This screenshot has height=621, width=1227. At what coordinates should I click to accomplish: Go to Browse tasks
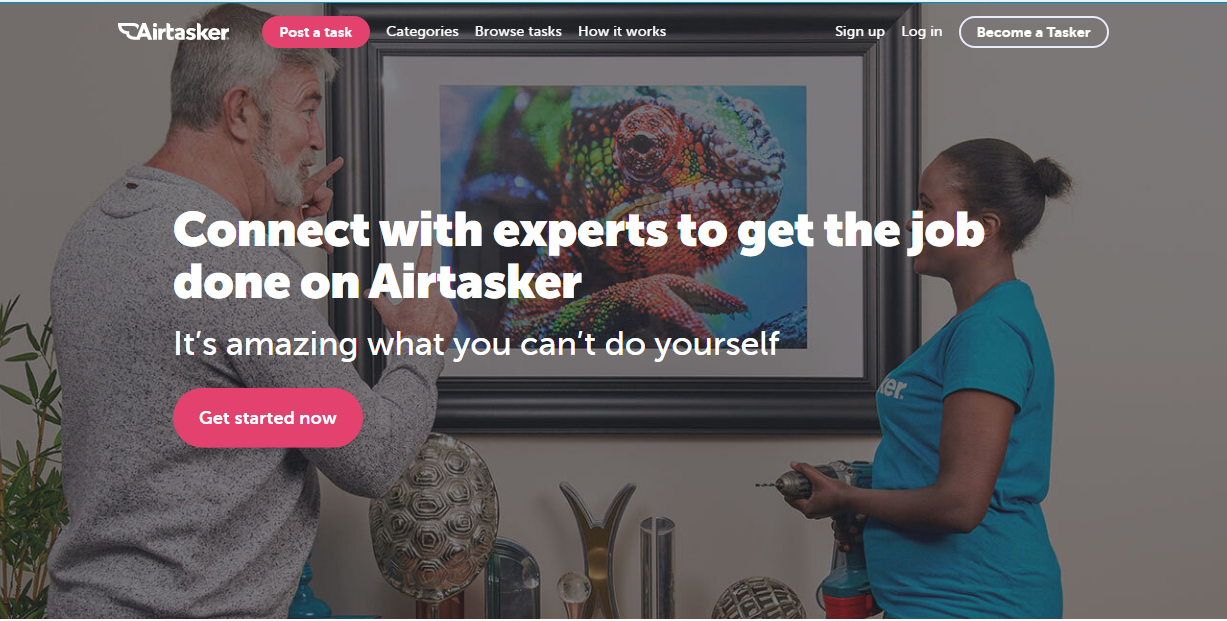pyautogui.click(x=518, y=32)
